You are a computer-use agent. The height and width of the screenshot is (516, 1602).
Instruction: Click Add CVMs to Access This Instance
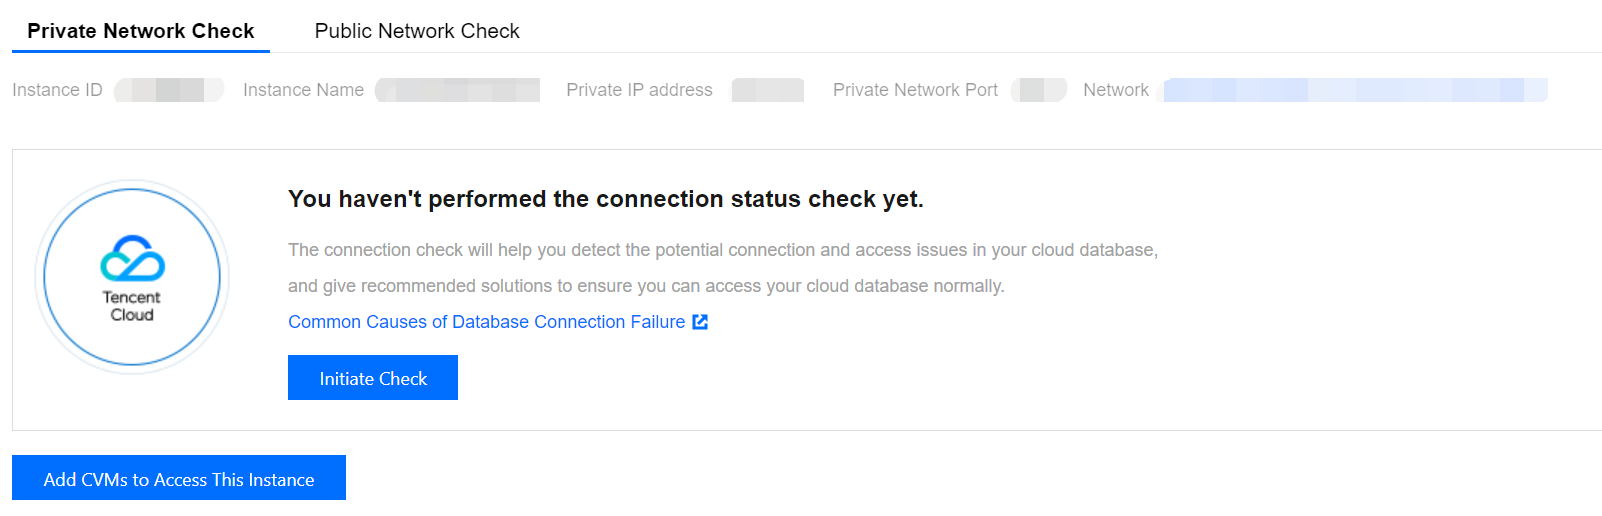click(179, 479)
